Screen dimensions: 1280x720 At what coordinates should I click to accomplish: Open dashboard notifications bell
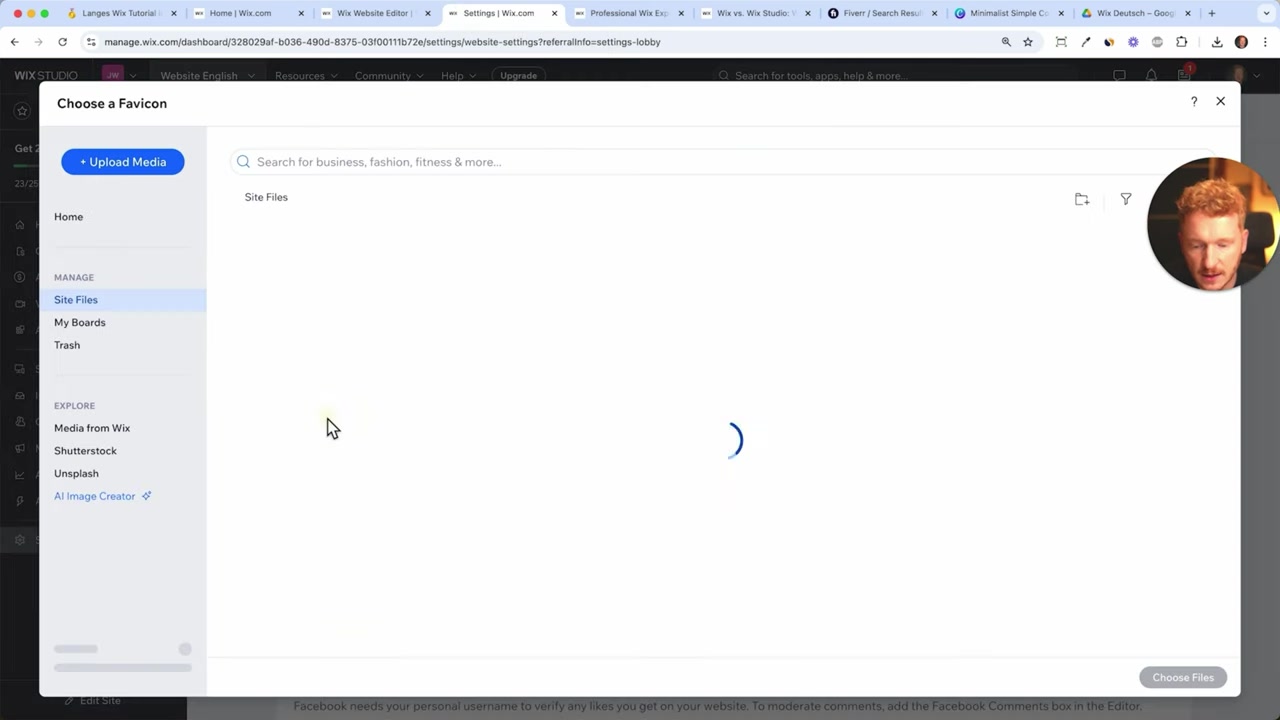pos(1152,76)
